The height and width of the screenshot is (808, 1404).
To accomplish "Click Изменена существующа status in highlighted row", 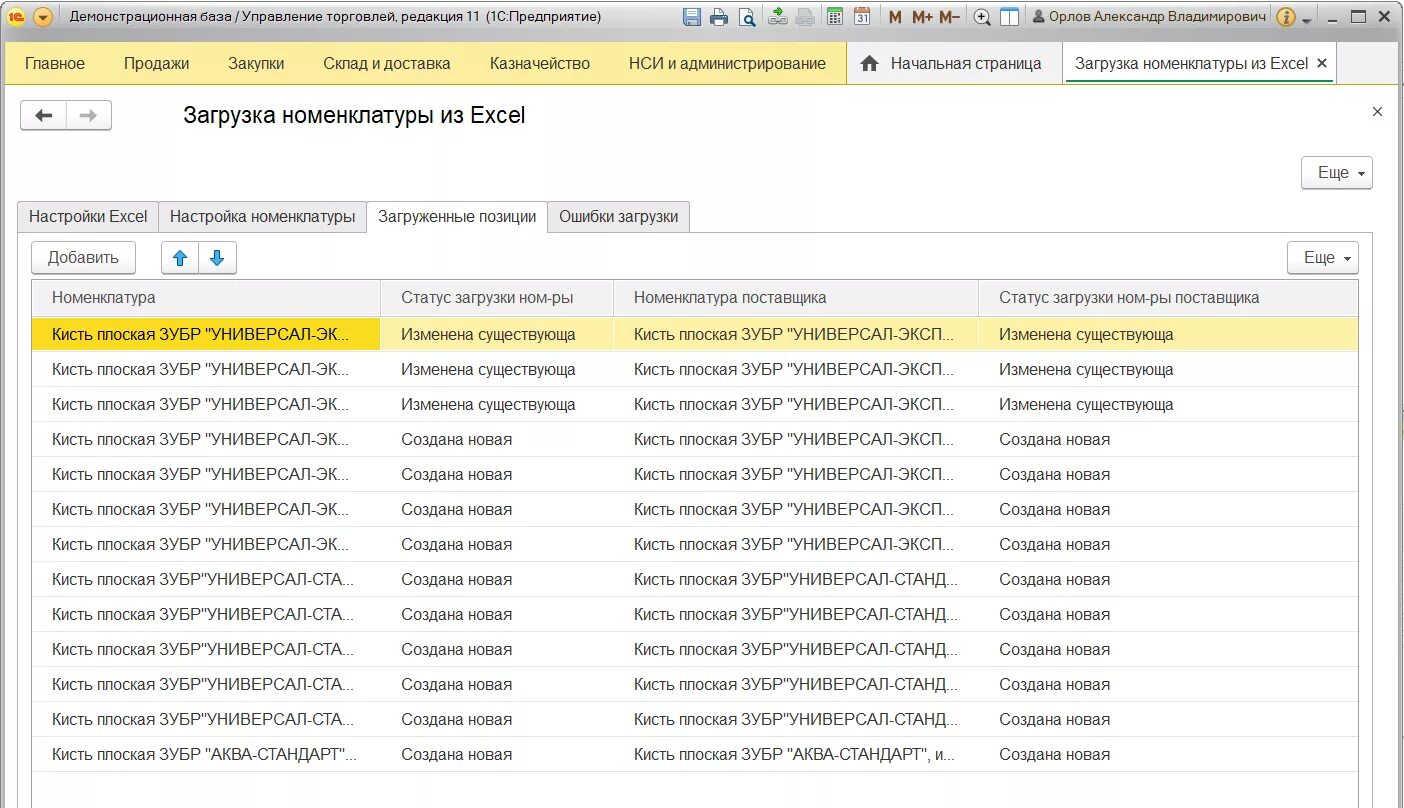I will tap(497, 334).
